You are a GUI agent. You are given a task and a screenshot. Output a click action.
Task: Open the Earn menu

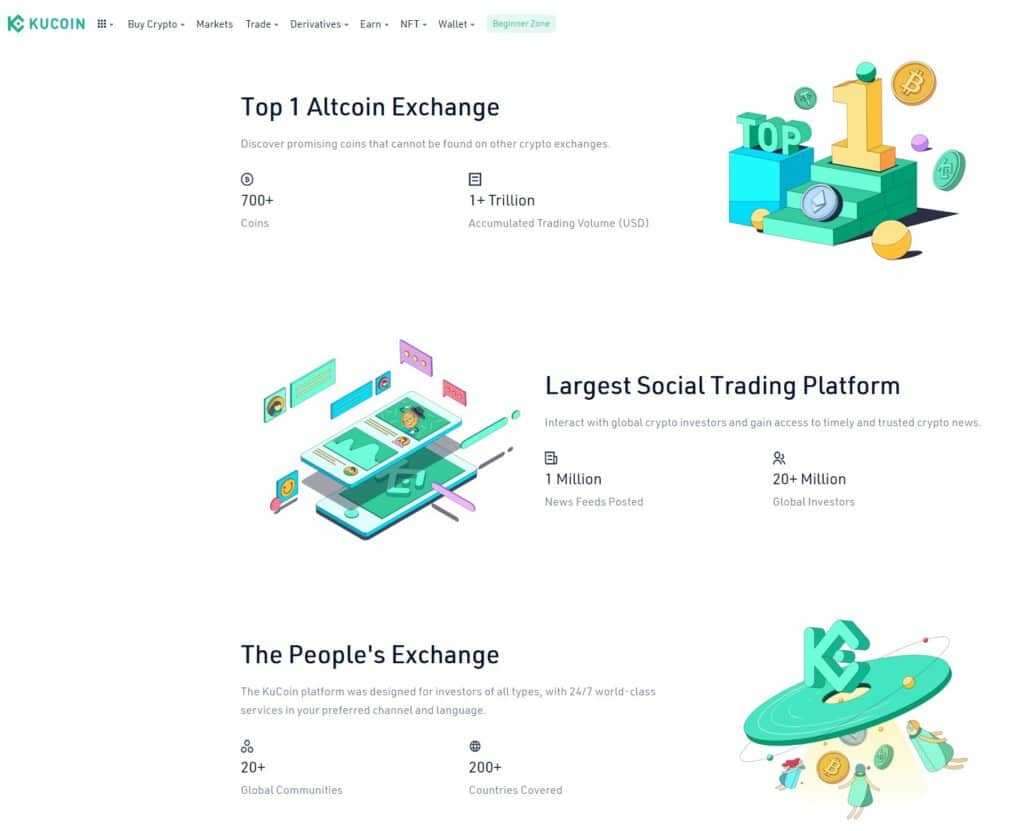point(371,24)
